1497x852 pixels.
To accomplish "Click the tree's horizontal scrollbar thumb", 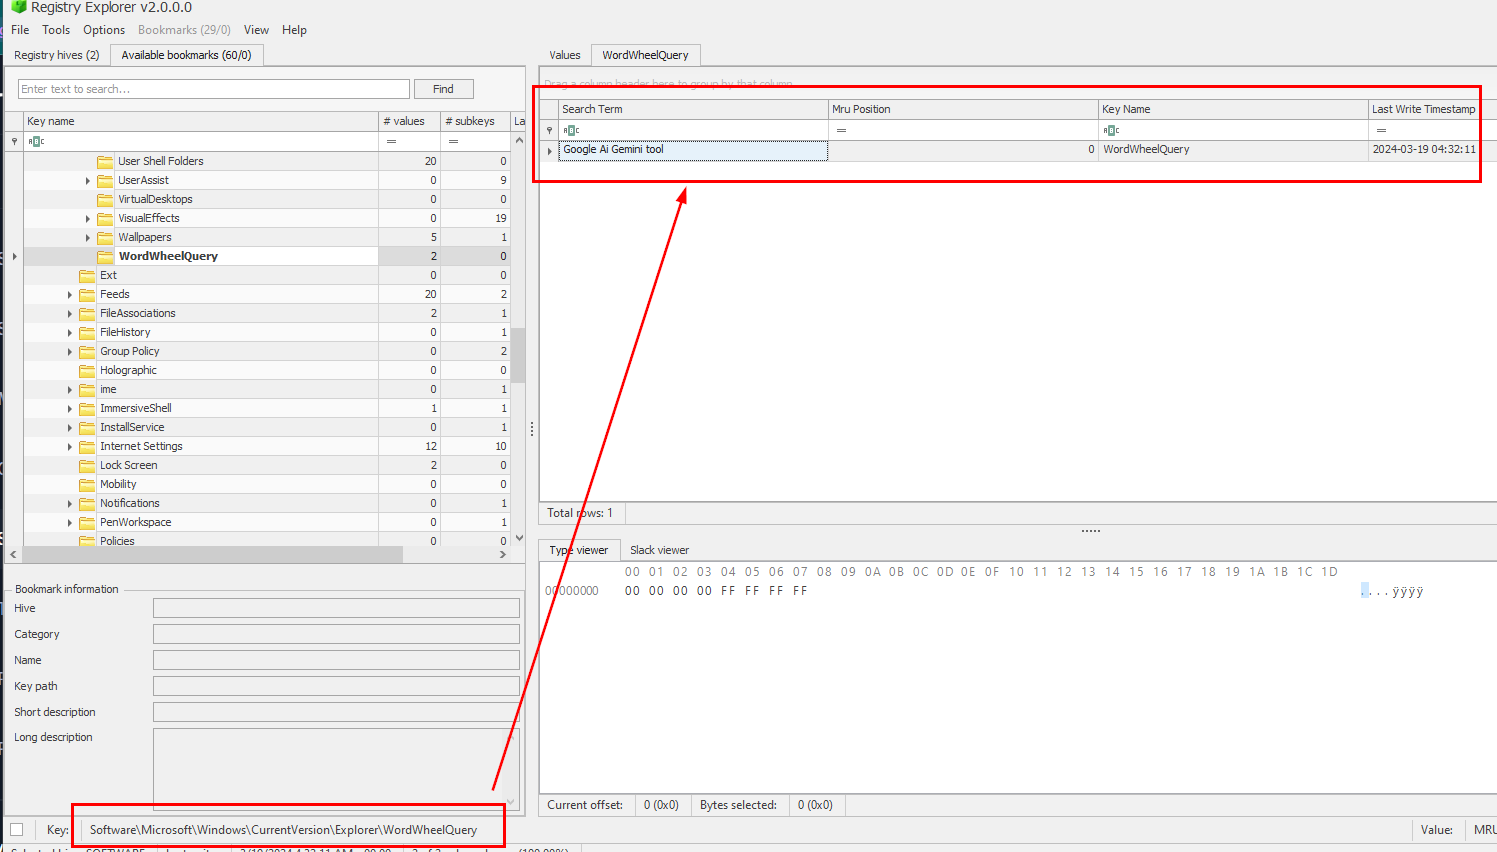I will (x=212, y=554).
